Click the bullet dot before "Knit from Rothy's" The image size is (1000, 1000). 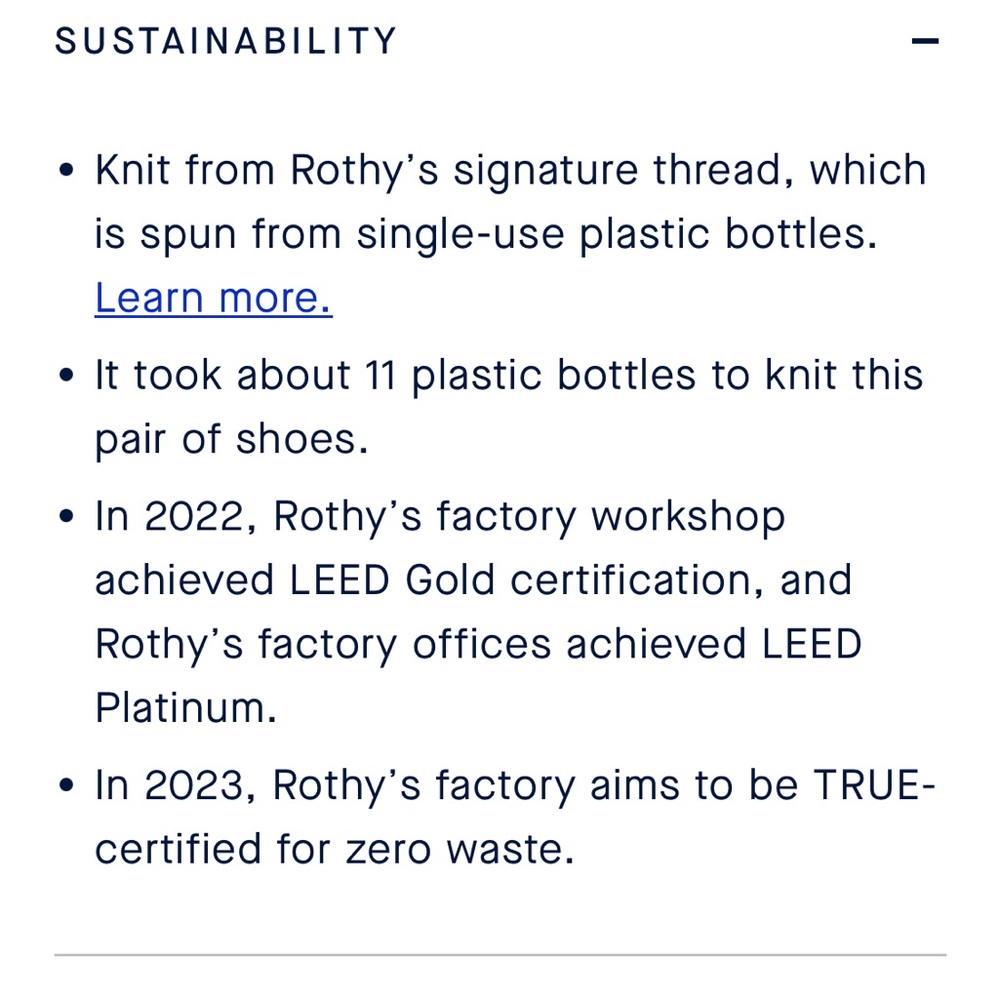(x=67, y=171)
